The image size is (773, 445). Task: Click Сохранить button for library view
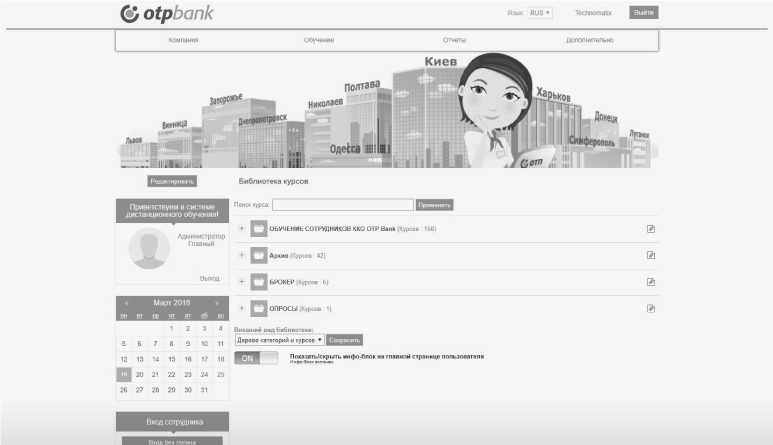345,340
